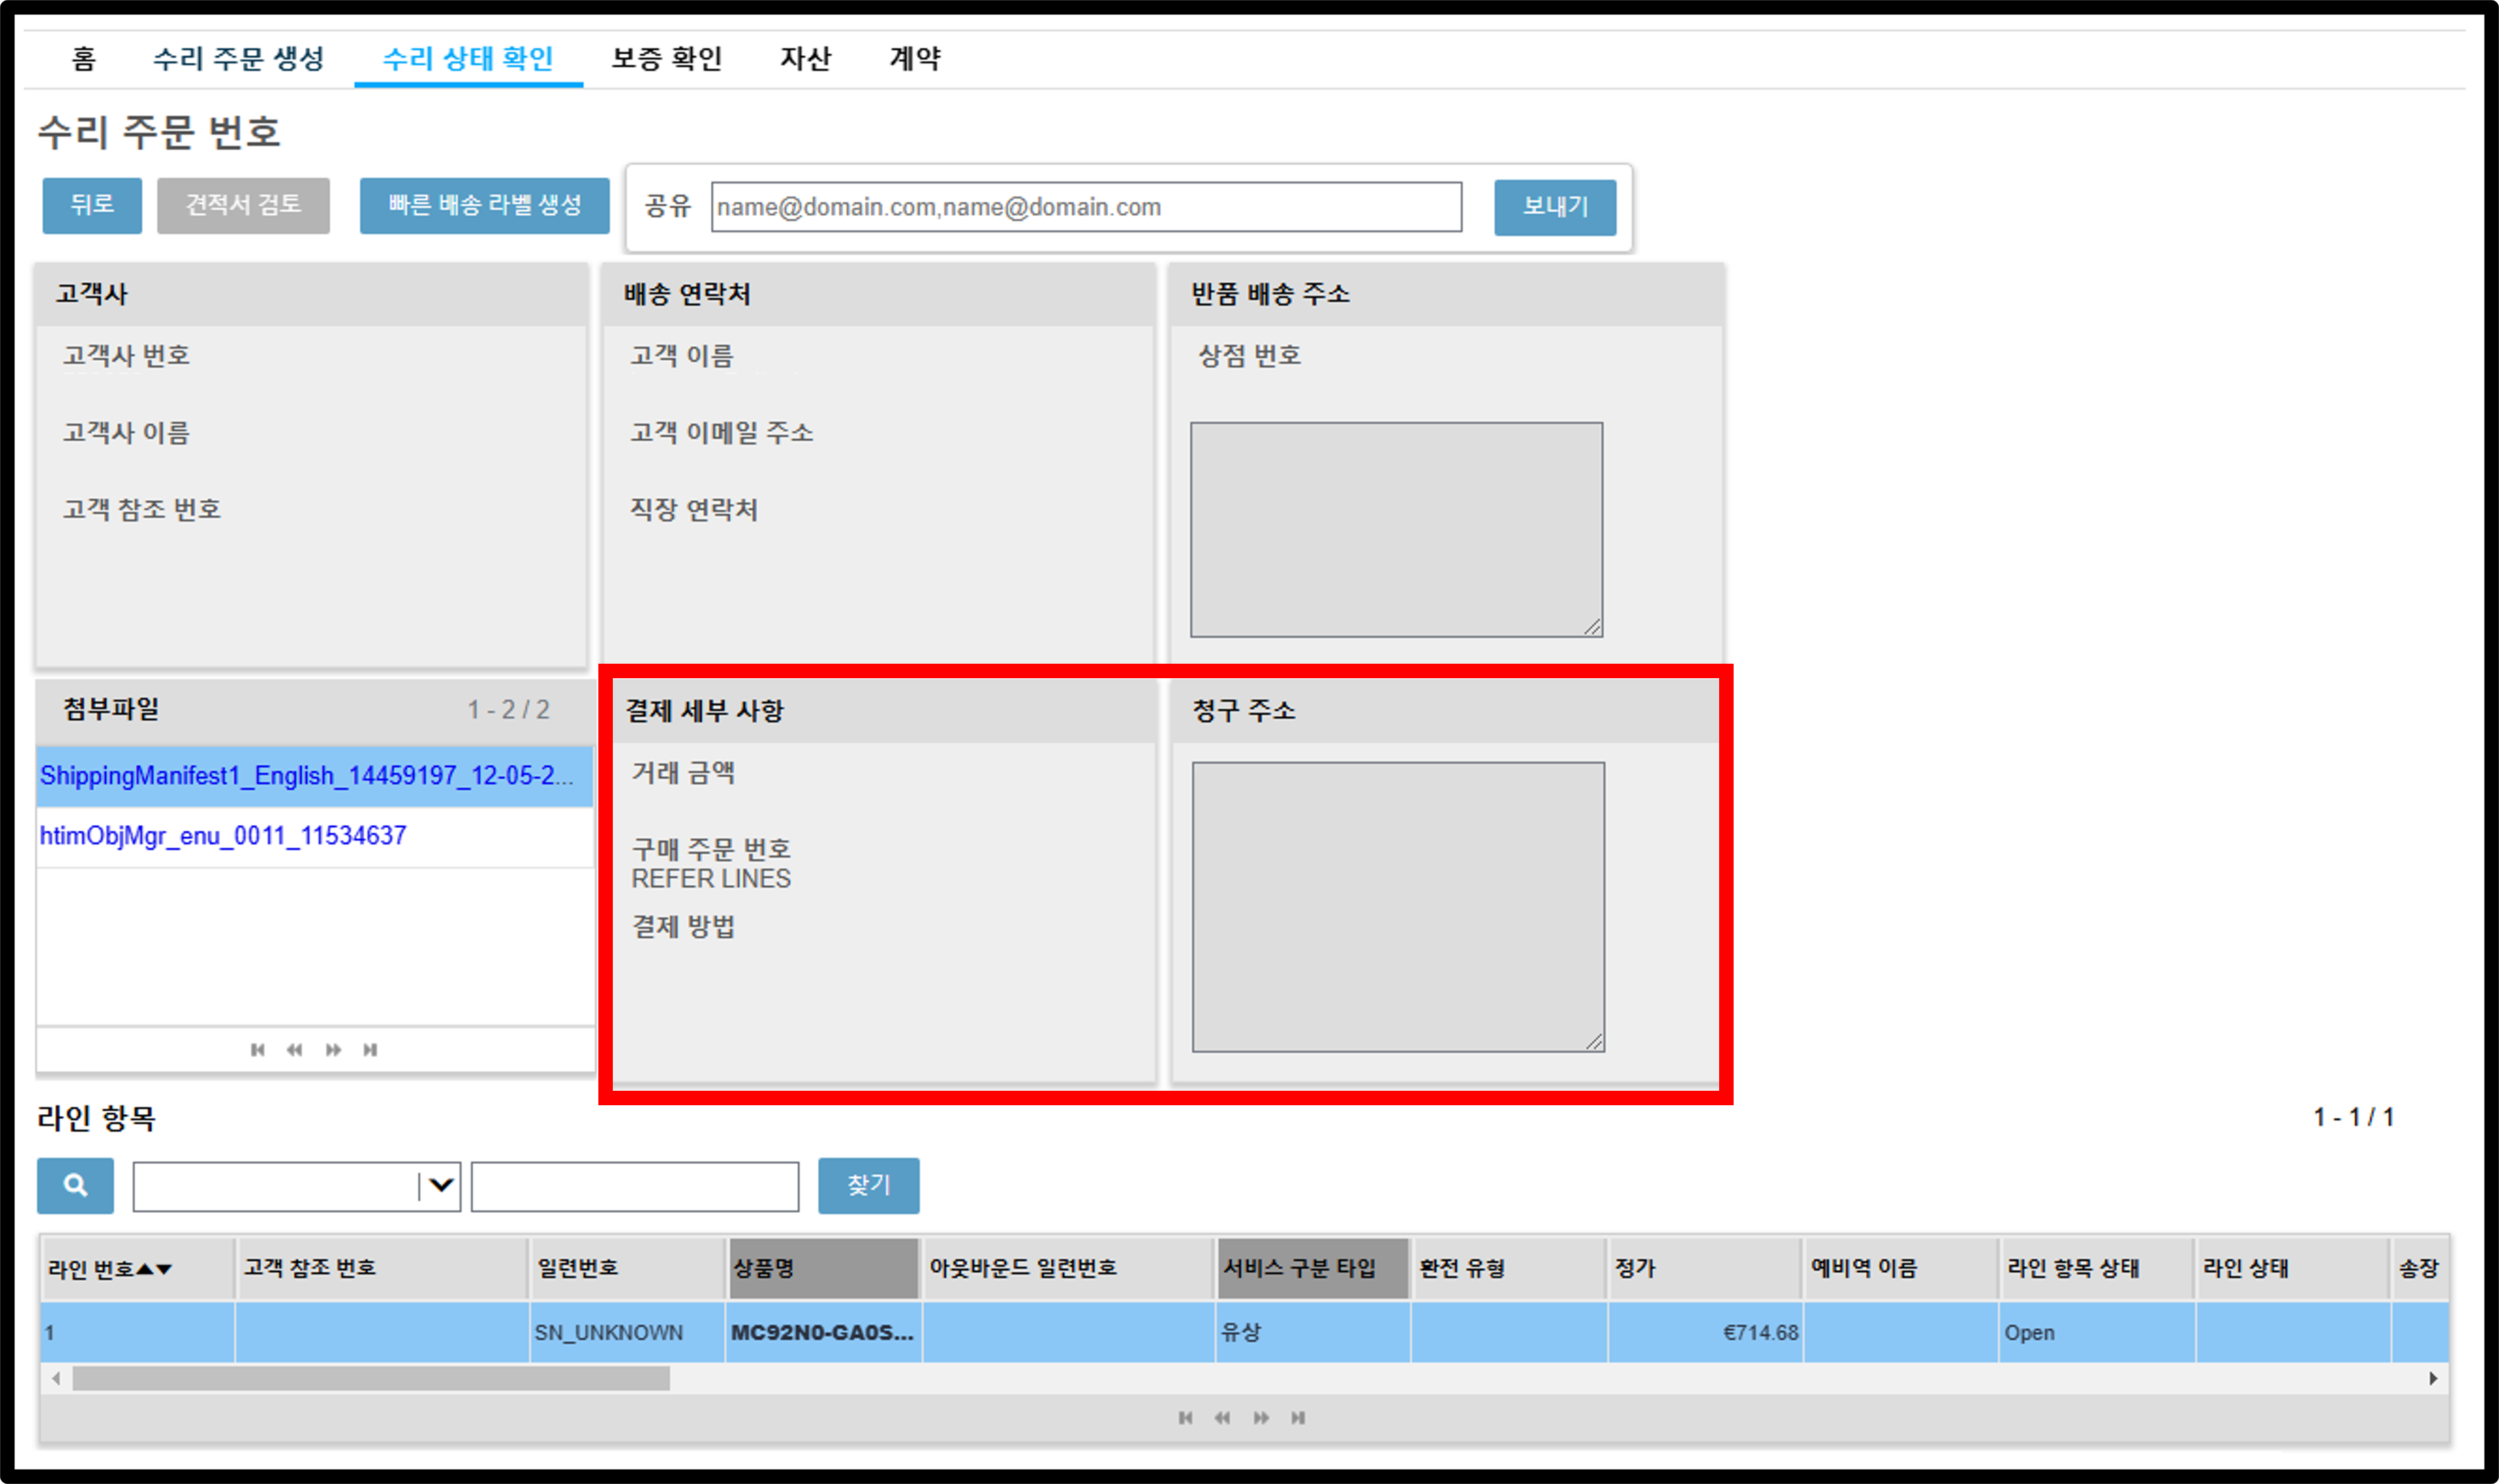Sort by 라인 번호 column arrows

click(x=154, y=1269)
